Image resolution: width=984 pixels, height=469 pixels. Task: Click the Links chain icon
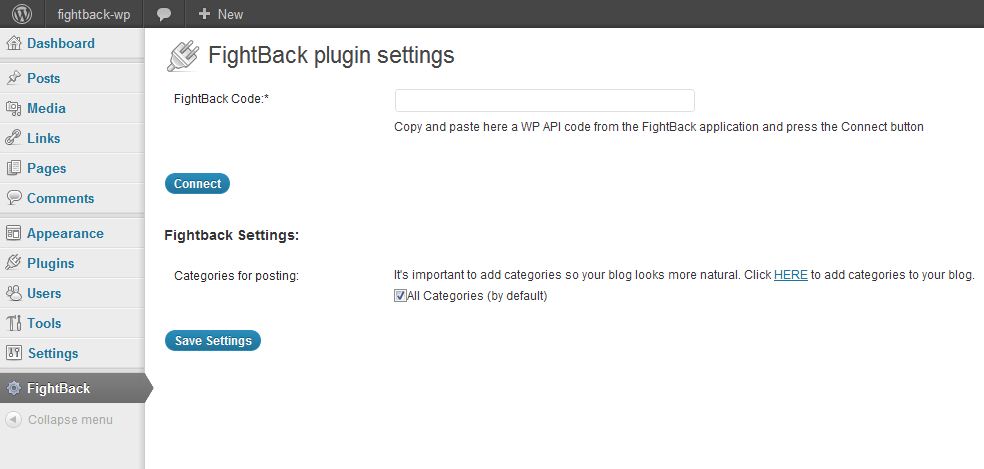(x=13, y=138)
